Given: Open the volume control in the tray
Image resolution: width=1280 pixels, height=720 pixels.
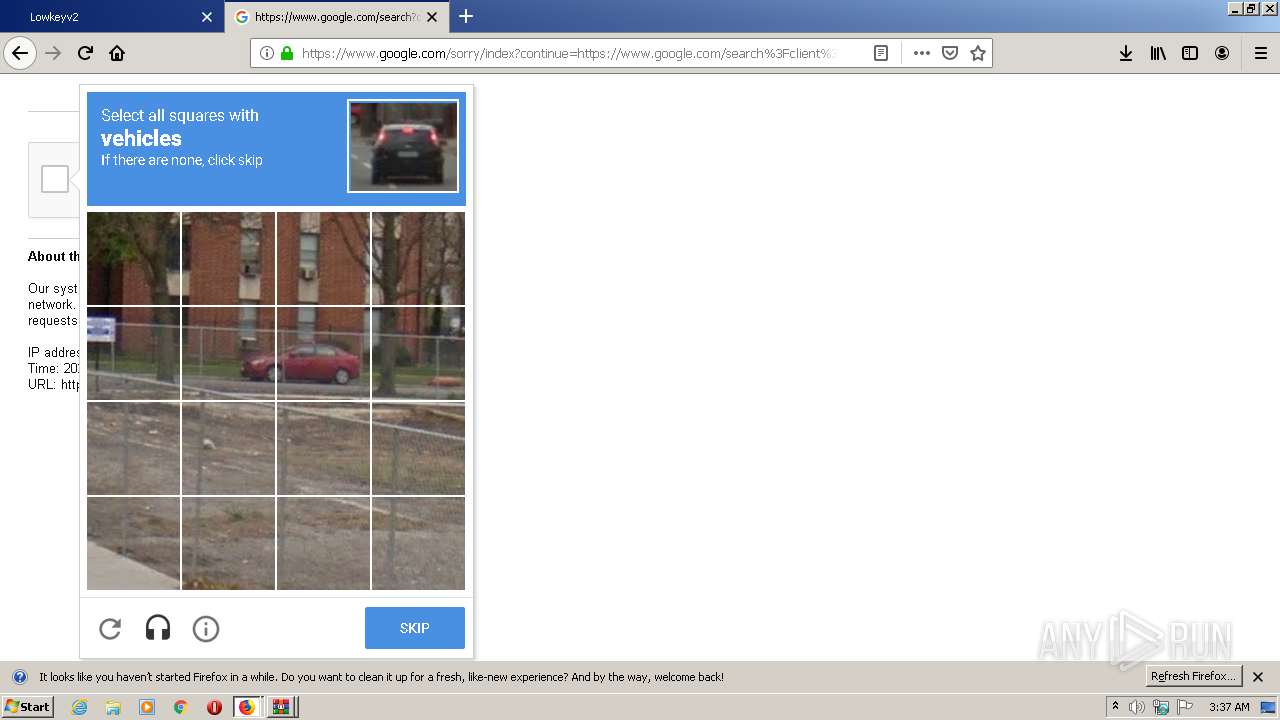Looking at the screenshot, I should click(x=1137, y=707).
